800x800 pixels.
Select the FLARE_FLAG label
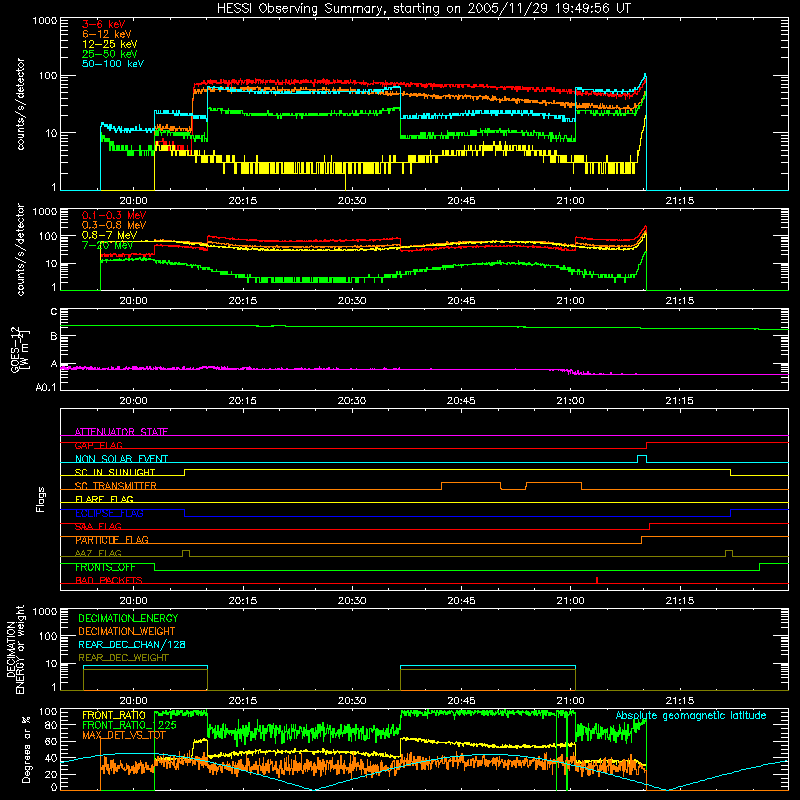[104, 499]
